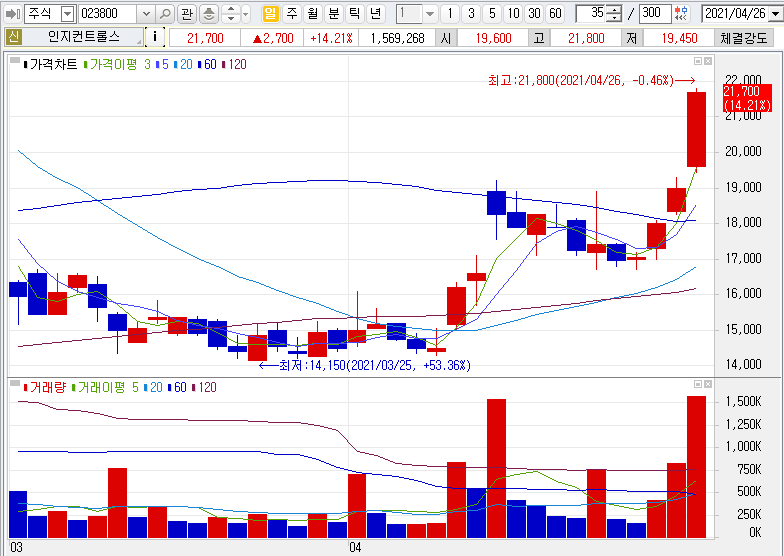Click the interval preset 60 button

[x=556, y=14]
